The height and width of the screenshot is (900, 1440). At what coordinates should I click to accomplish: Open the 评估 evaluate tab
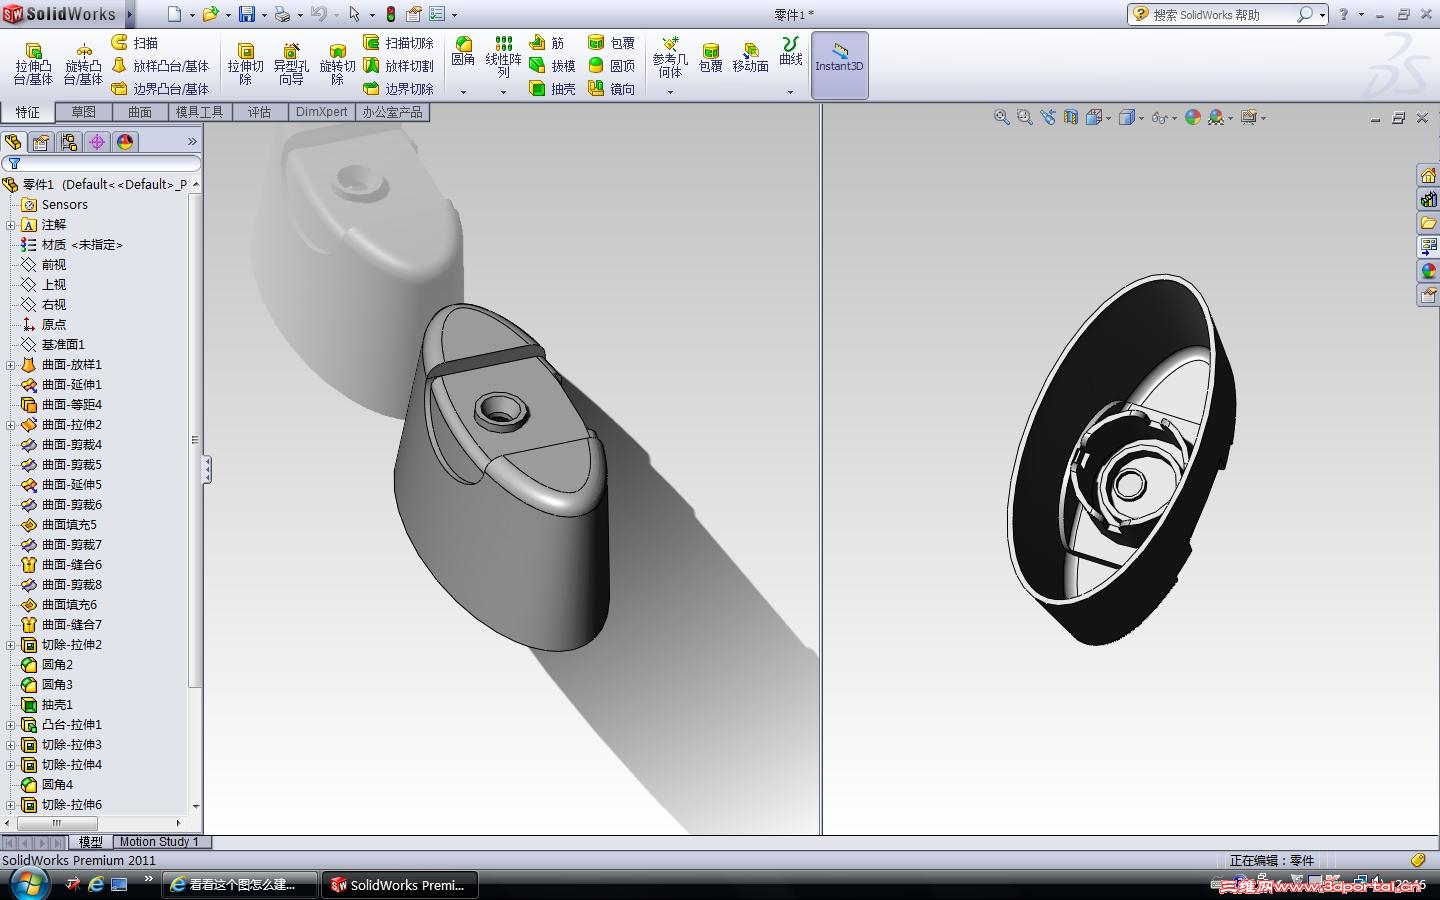pos(260,112)
